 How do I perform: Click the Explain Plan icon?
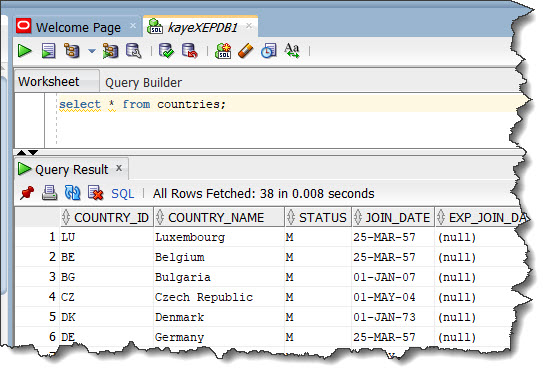[72, 51]
